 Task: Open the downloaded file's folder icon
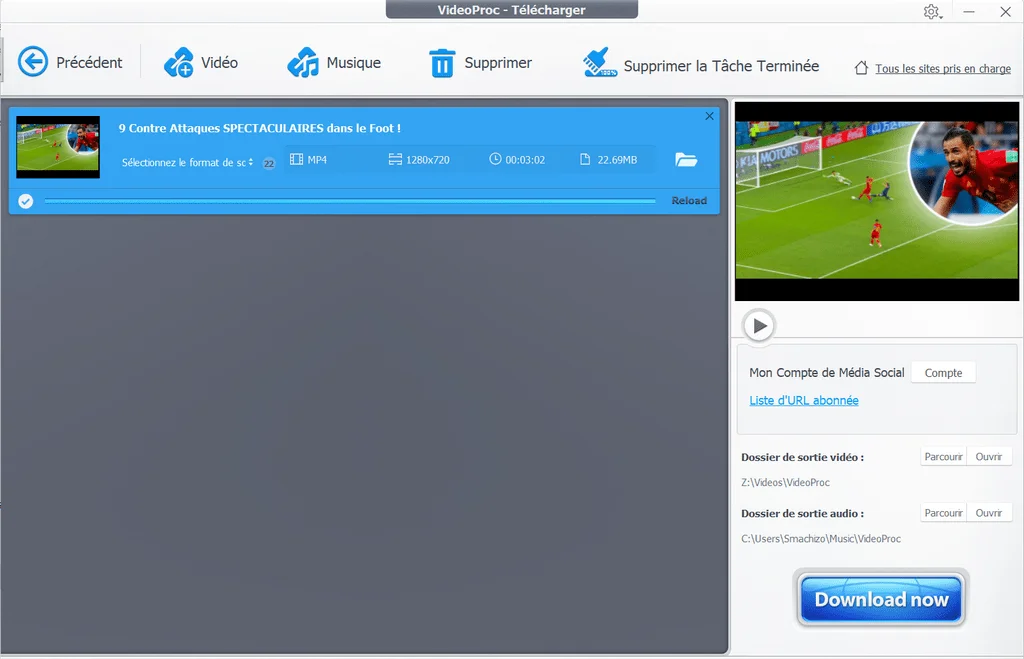tap(686, 160)
